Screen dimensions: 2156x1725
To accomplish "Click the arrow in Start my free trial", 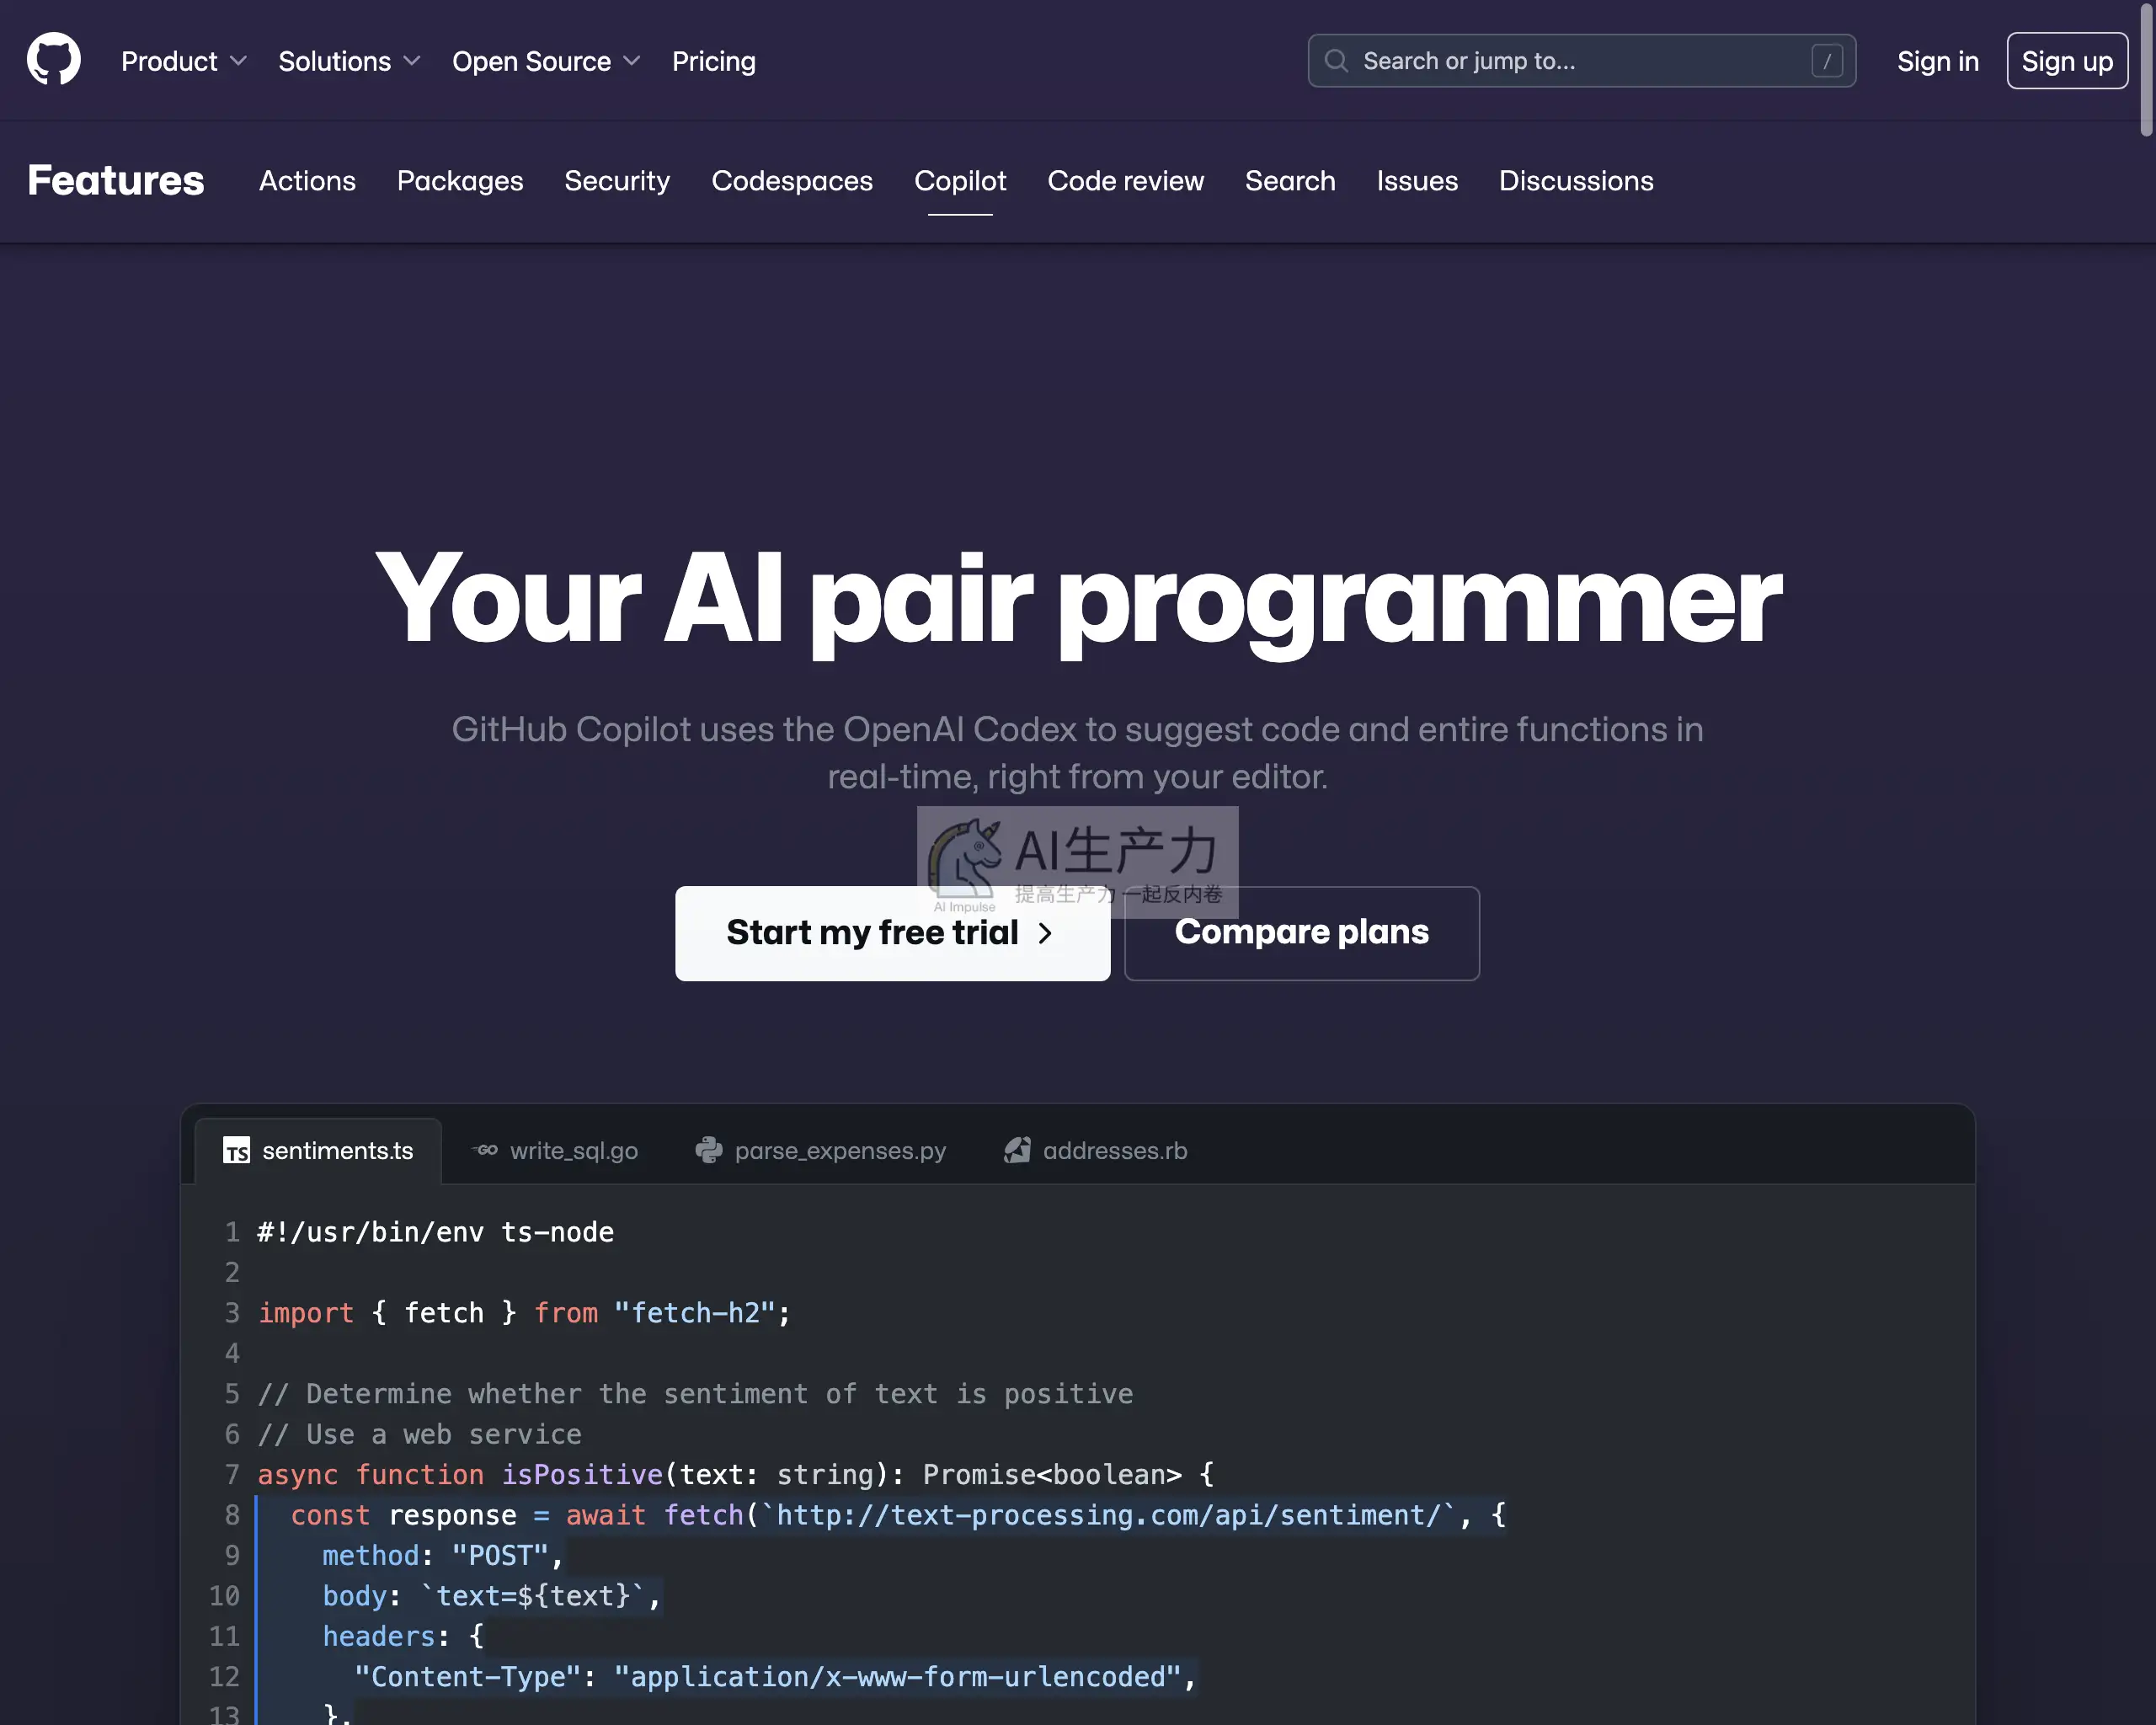I will tap(1045, 933).
